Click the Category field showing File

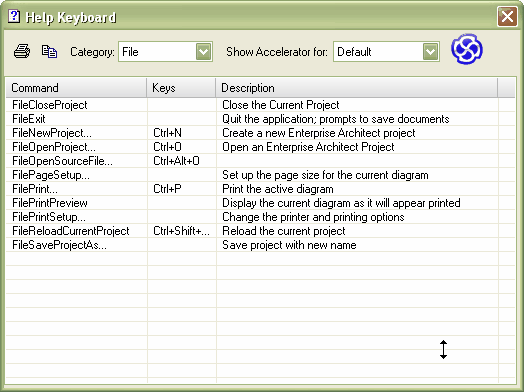(x=165, y=52)
